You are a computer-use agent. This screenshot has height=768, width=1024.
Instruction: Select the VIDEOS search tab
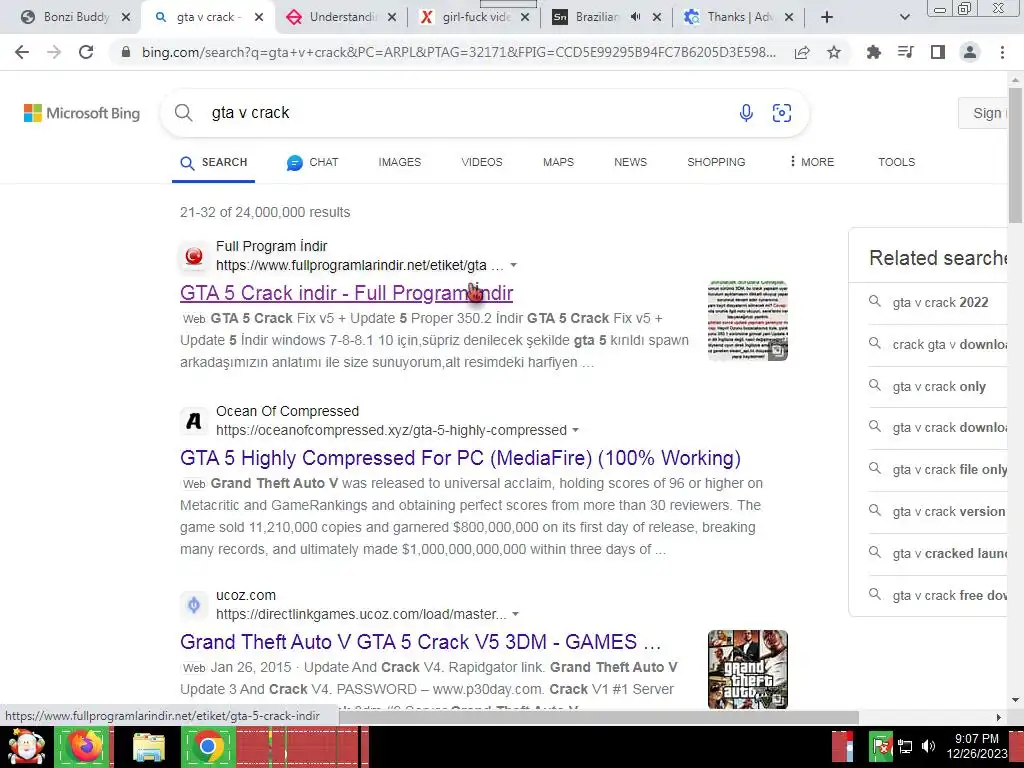[482, 162]
